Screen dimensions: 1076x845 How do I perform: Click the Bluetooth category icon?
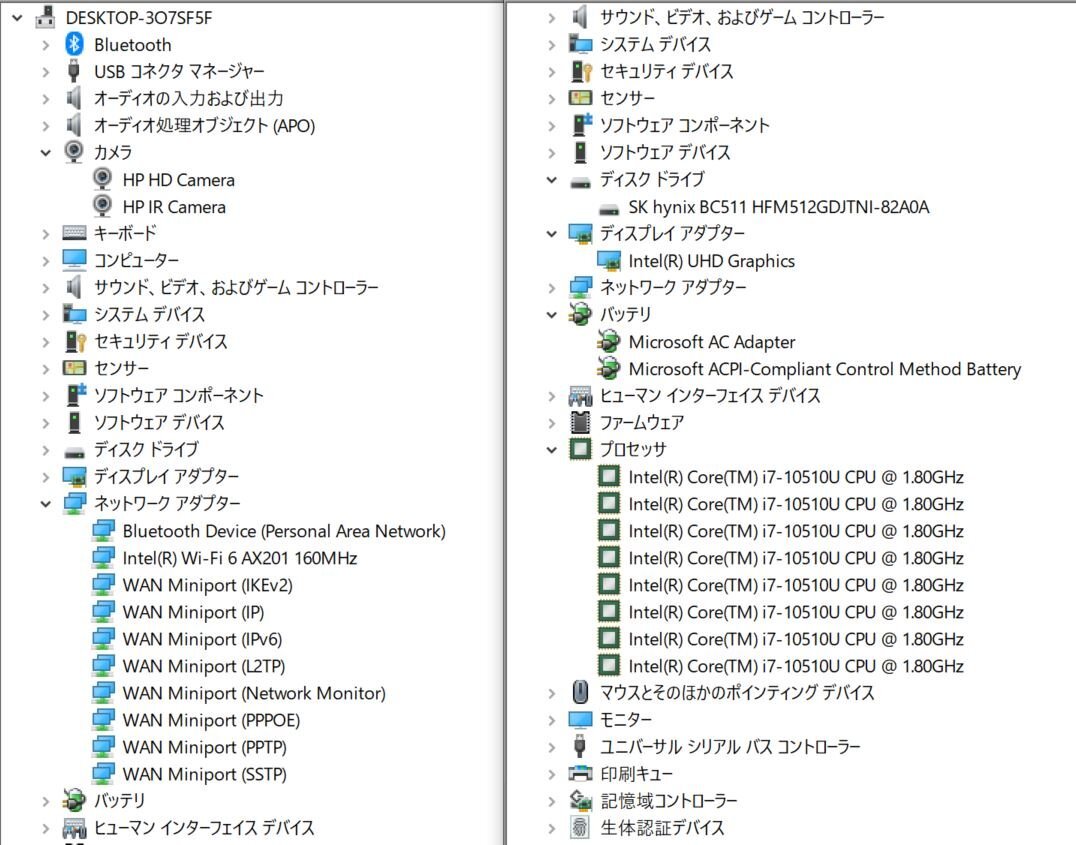pos(74,45)
